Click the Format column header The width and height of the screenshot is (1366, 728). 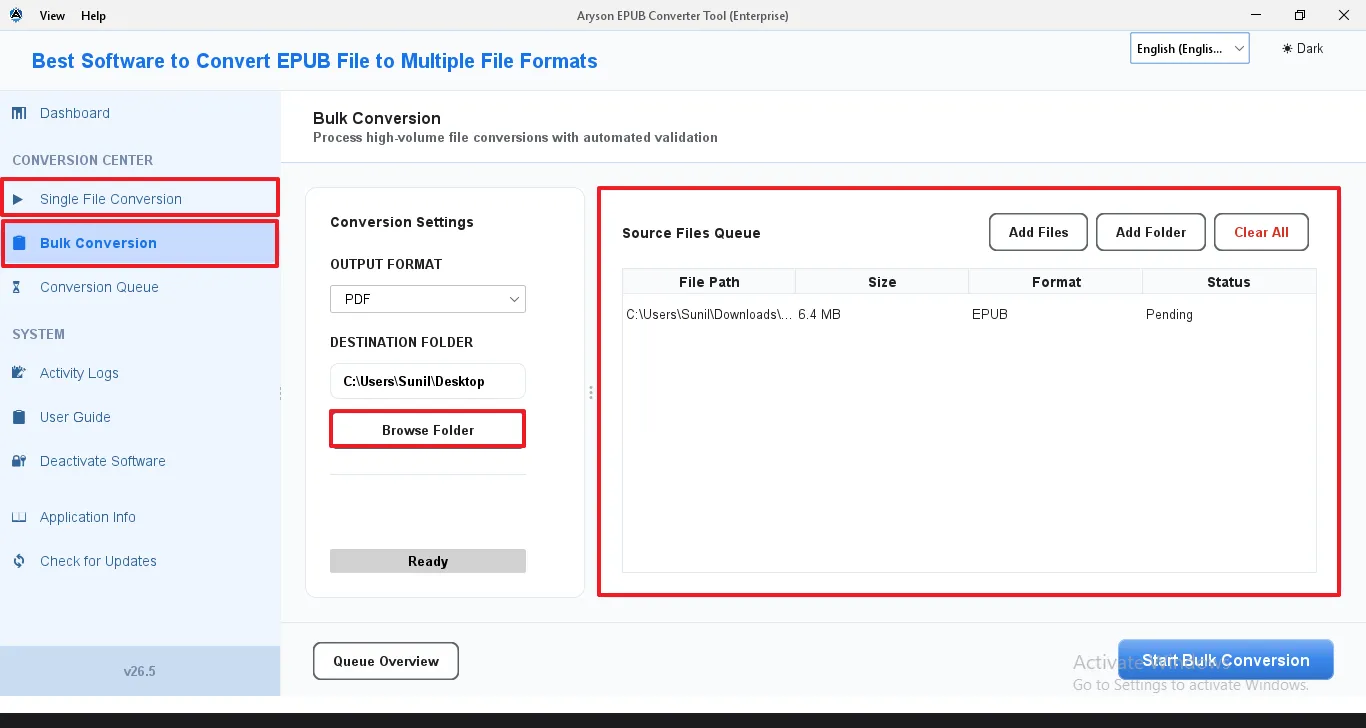point(1056,282)
